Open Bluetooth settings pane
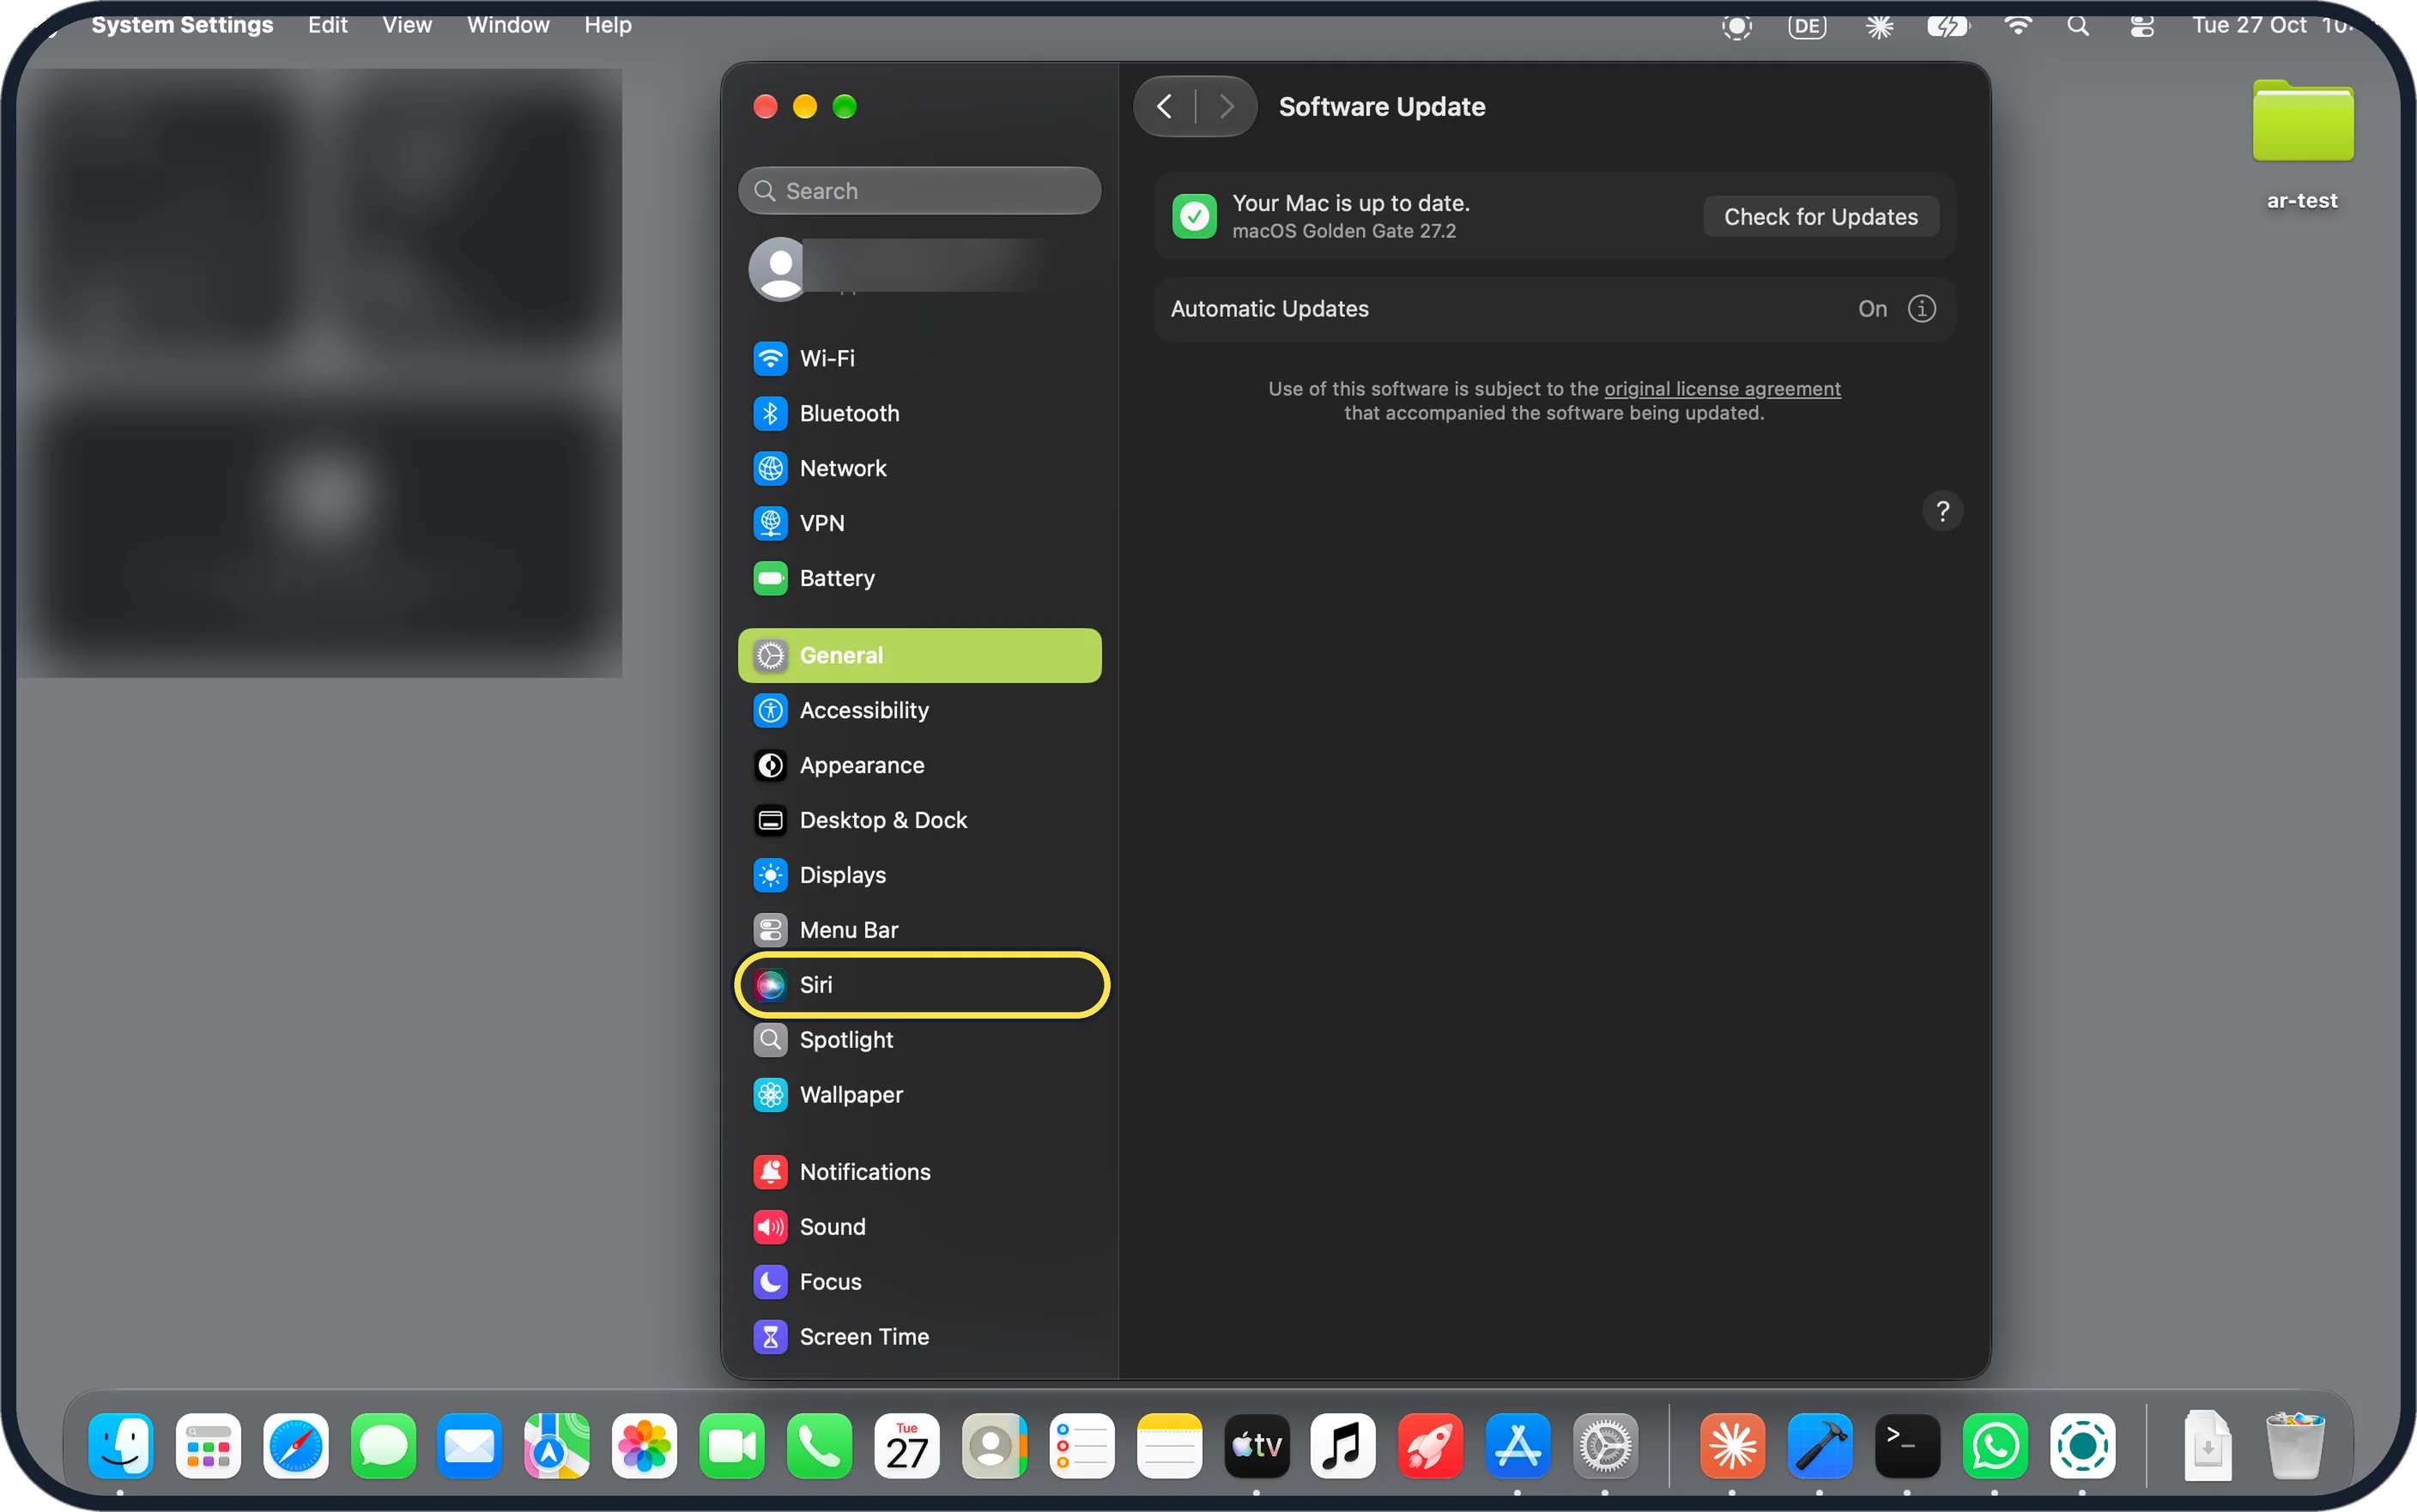This screenshot has width=2417, height=1512. pyautogui.click(x=919, y=413)
